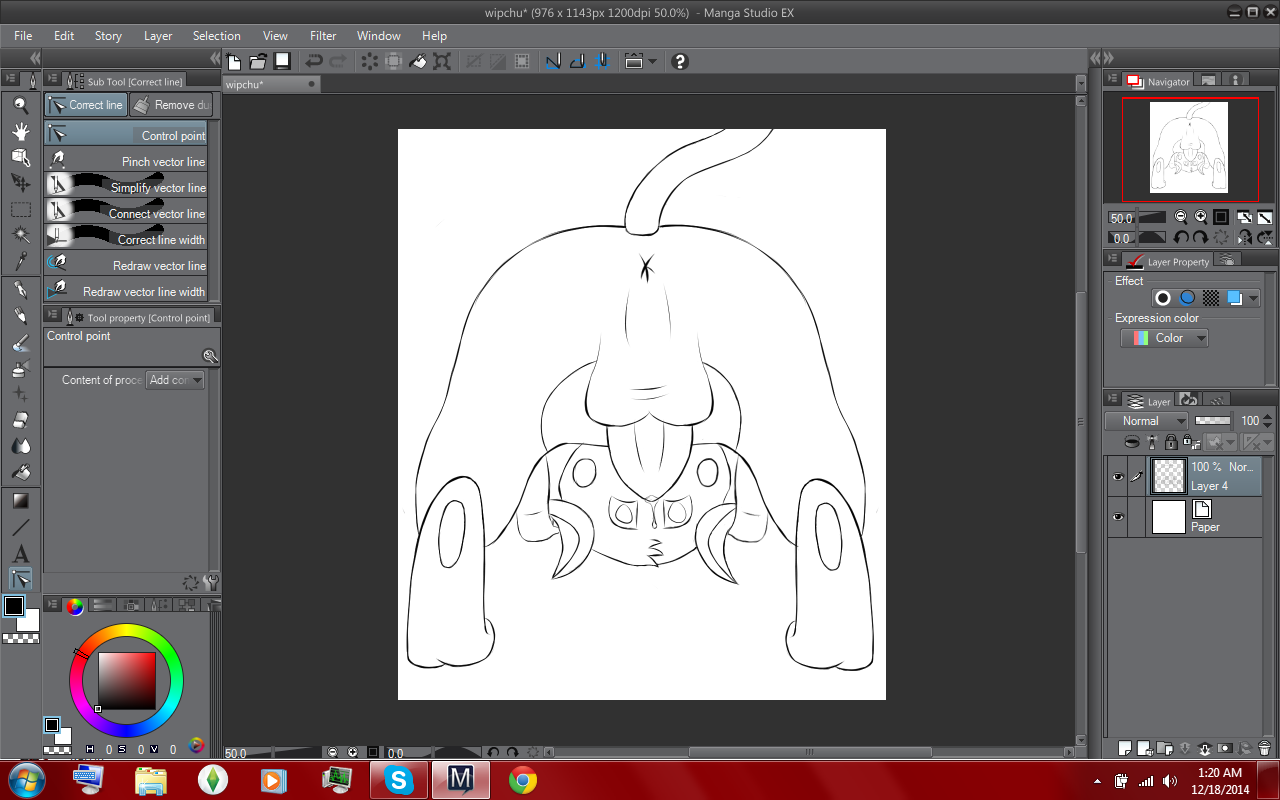Open the Help question mark icon
The height and width of the screenshot is (800, 1280).
(x=680, y=61)
